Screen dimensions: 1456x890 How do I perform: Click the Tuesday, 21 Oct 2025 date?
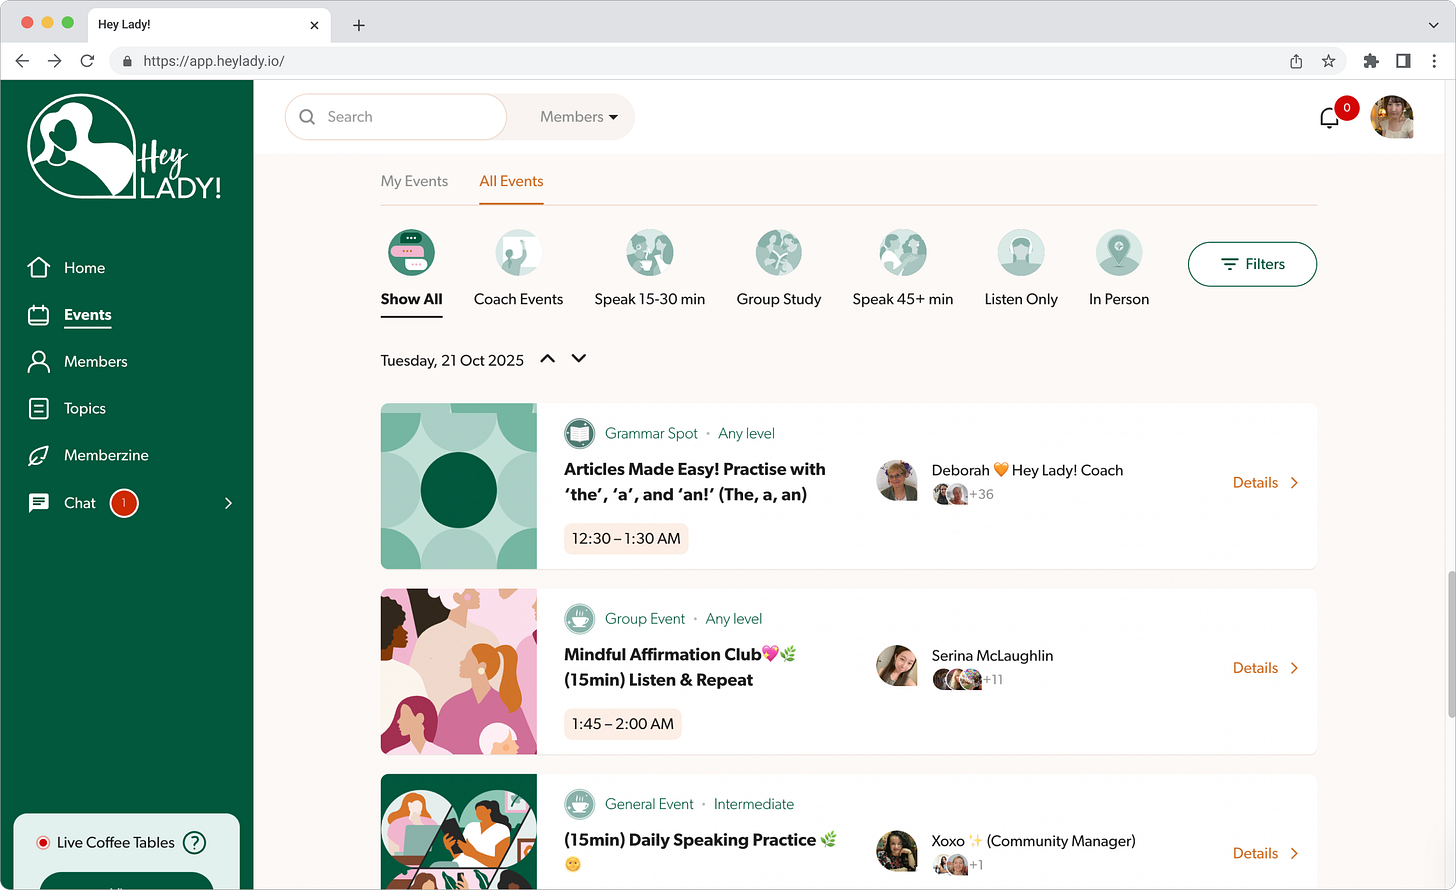click(x=452, y=360)
